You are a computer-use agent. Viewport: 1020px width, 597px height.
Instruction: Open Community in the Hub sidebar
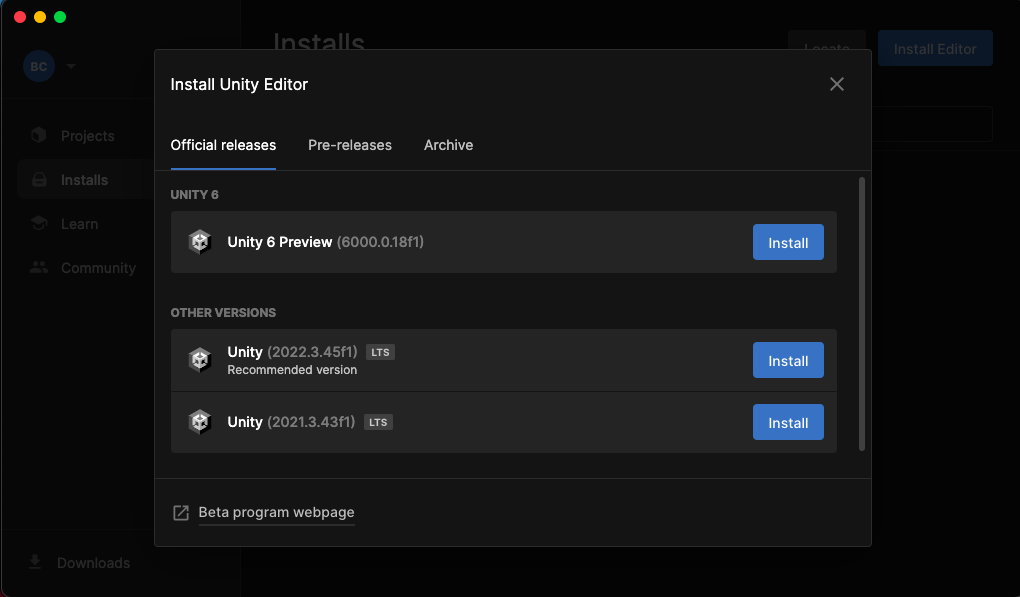coord(98,267)
